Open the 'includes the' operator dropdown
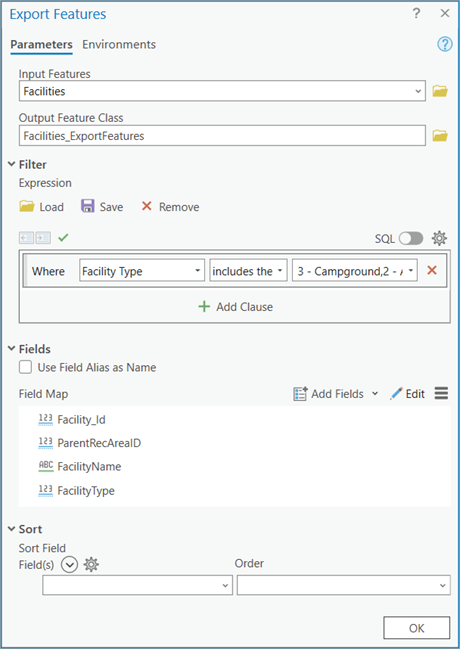The height and width of the screenshot is (649, 460). point(248,271)
